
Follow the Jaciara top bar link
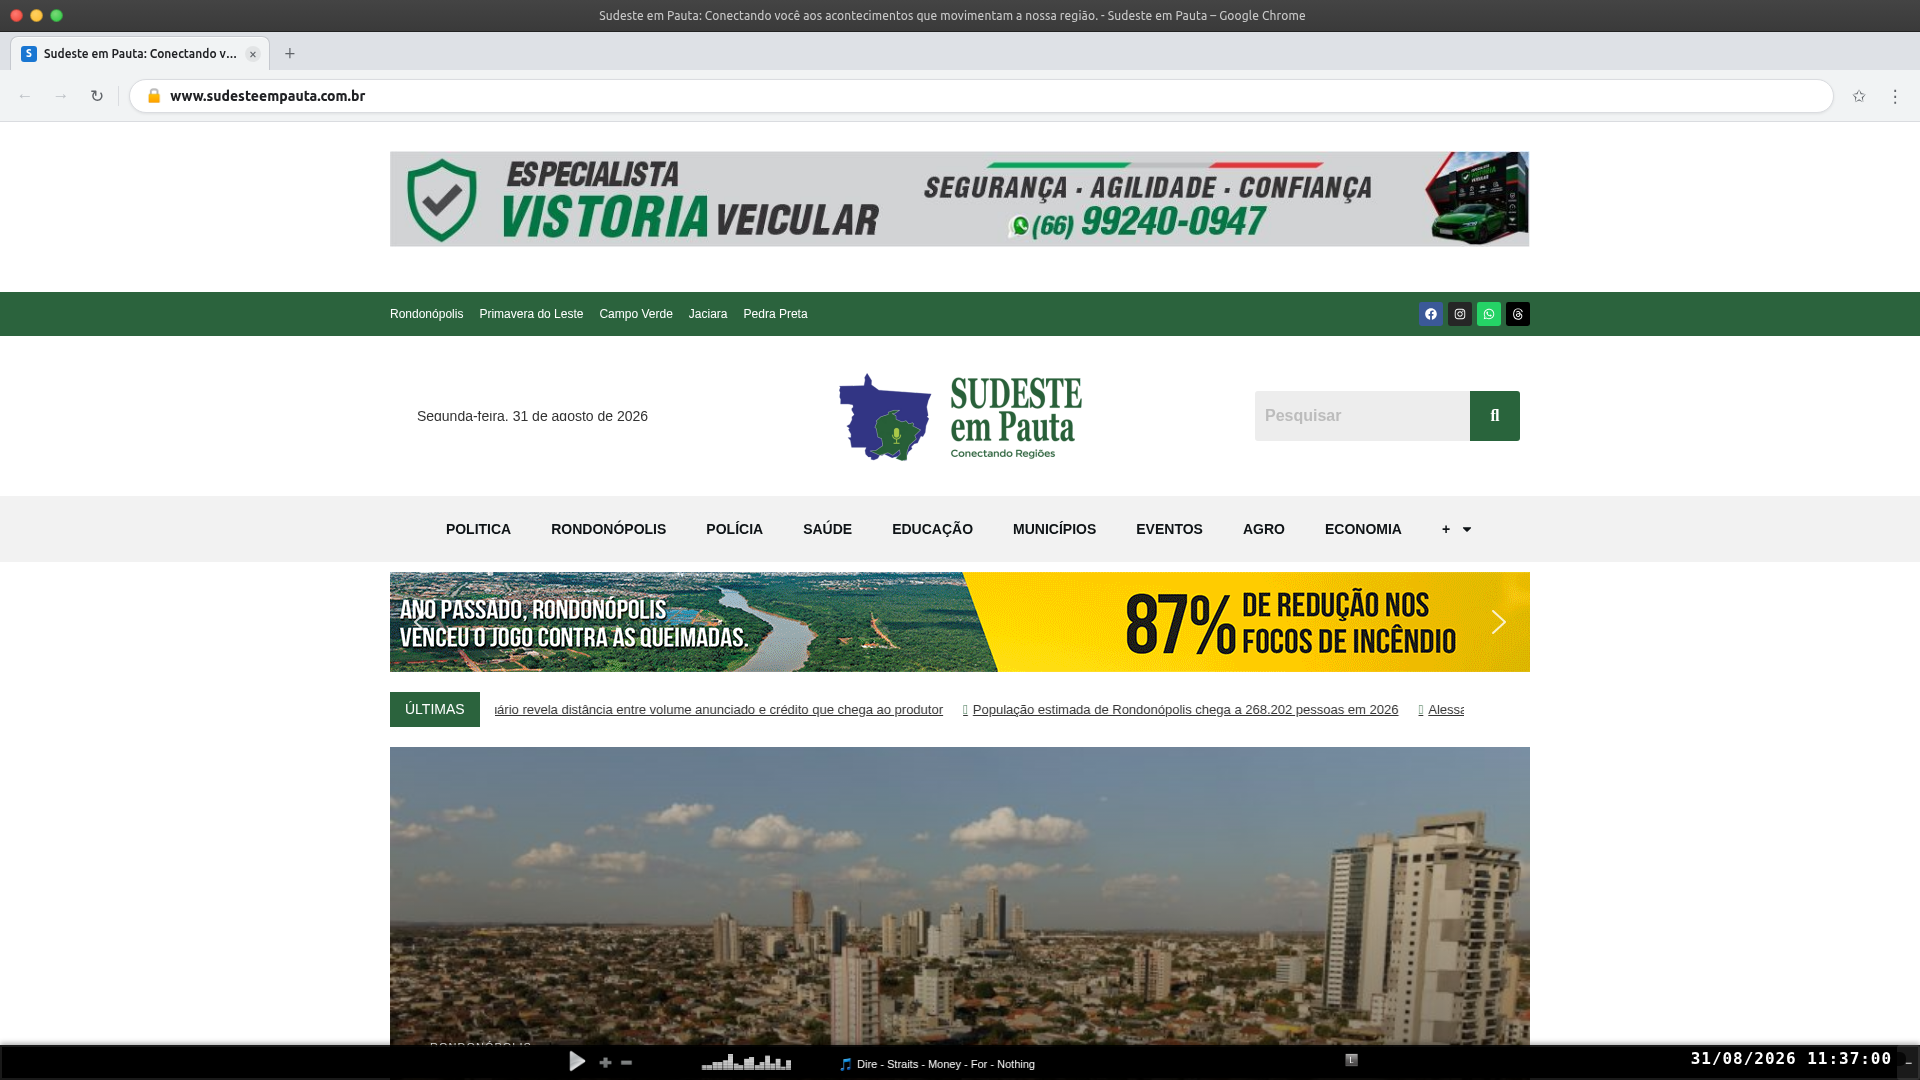(x=708, y=314)
